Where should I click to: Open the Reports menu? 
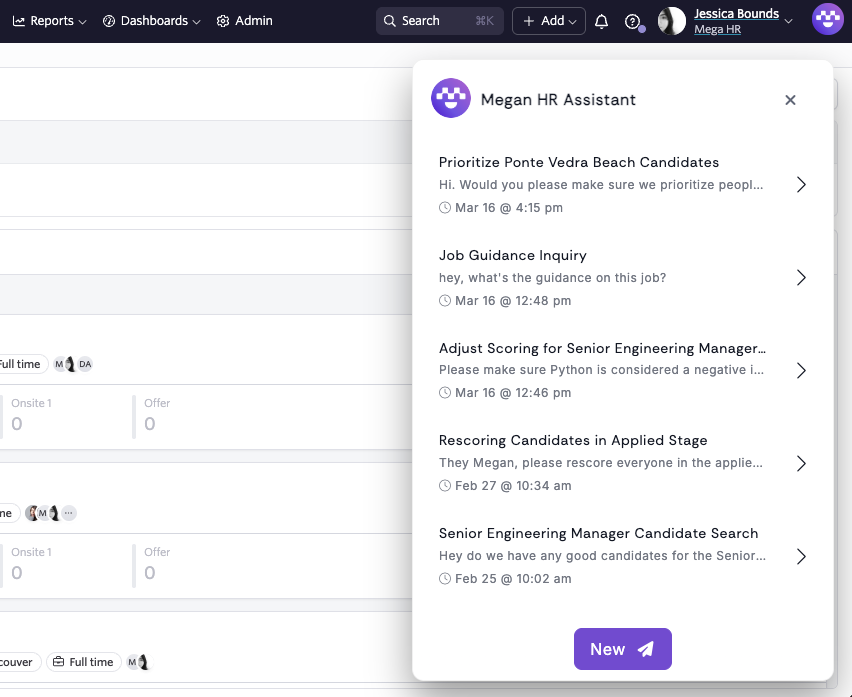point(50,21)
